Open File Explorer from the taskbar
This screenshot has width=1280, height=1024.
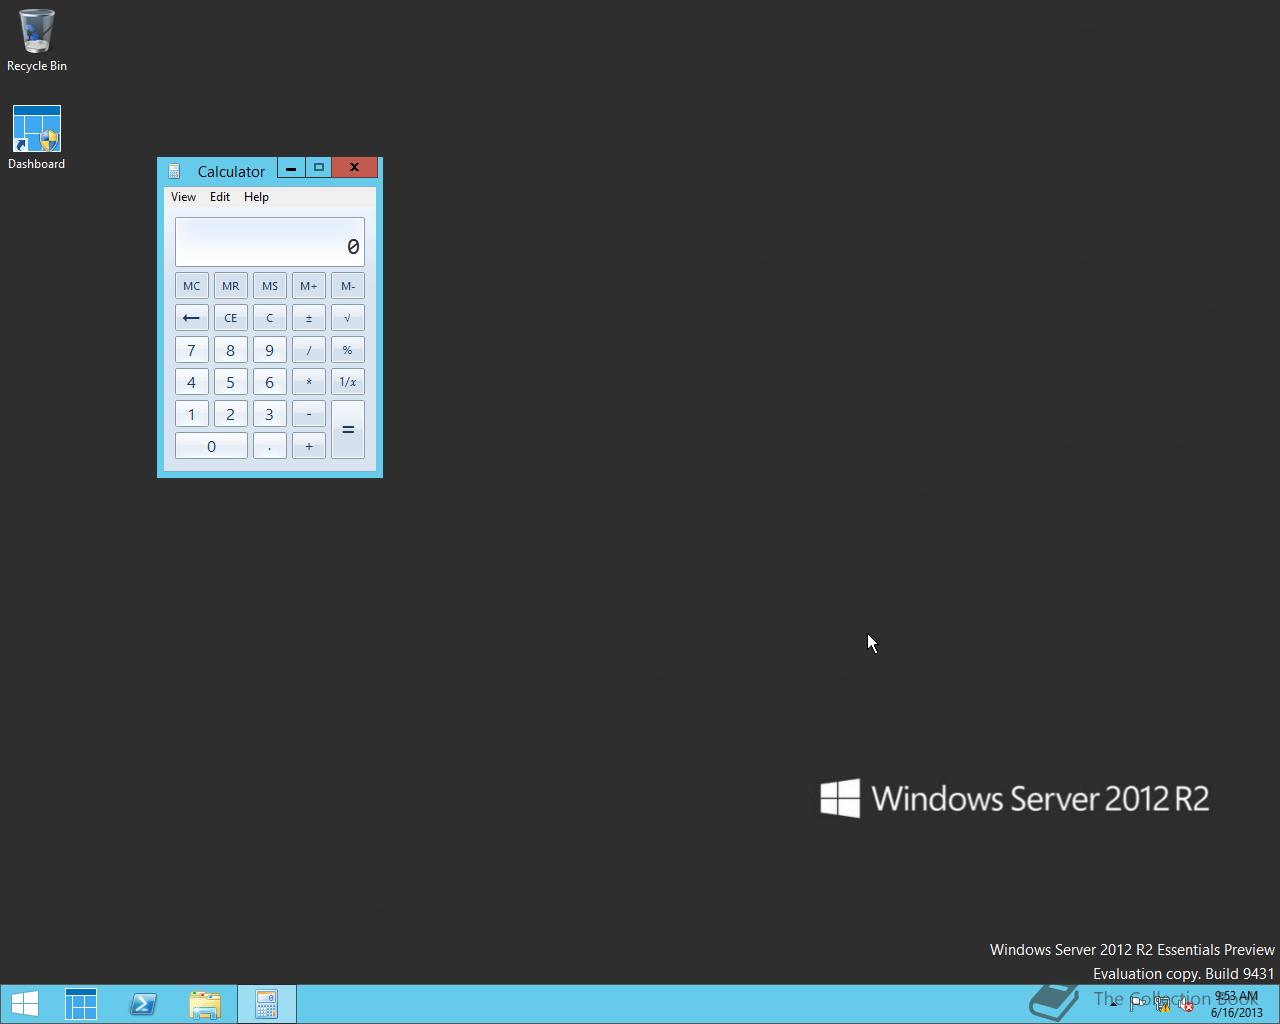click(x=205, y=1004)
